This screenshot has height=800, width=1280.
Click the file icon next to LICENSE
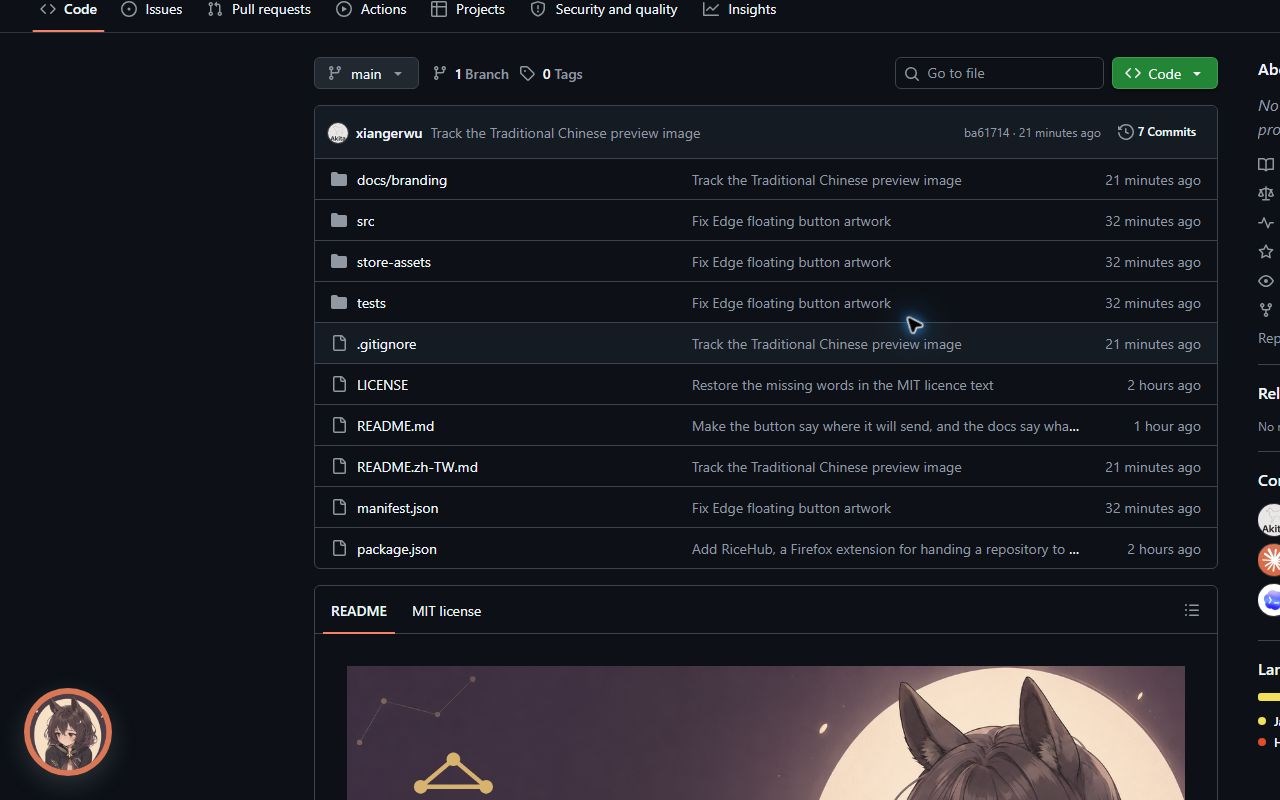point(339,385)
